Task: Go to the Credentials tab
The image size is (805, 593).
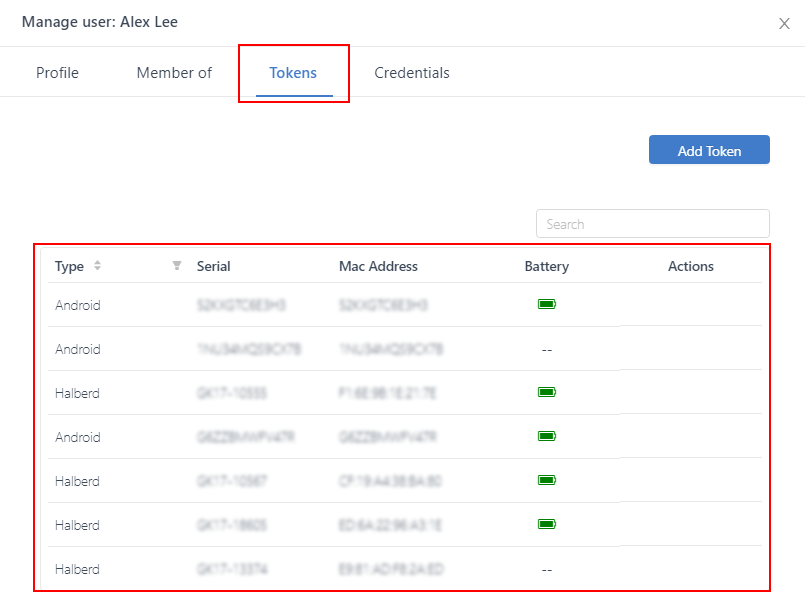Action: click(412, 73)
